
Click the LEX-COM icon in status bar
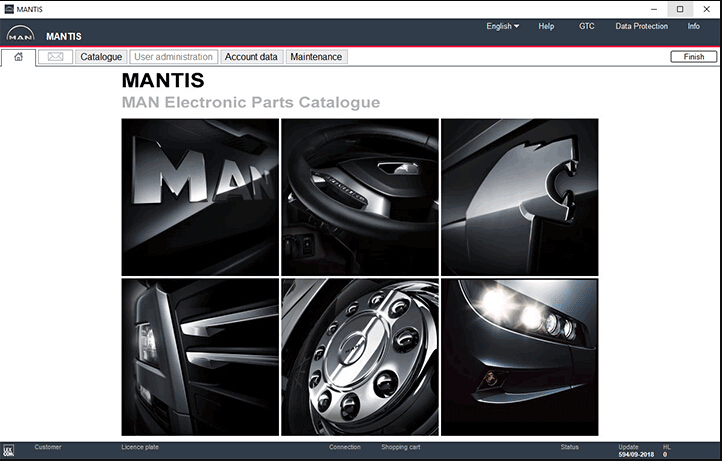tap(9, 451)
